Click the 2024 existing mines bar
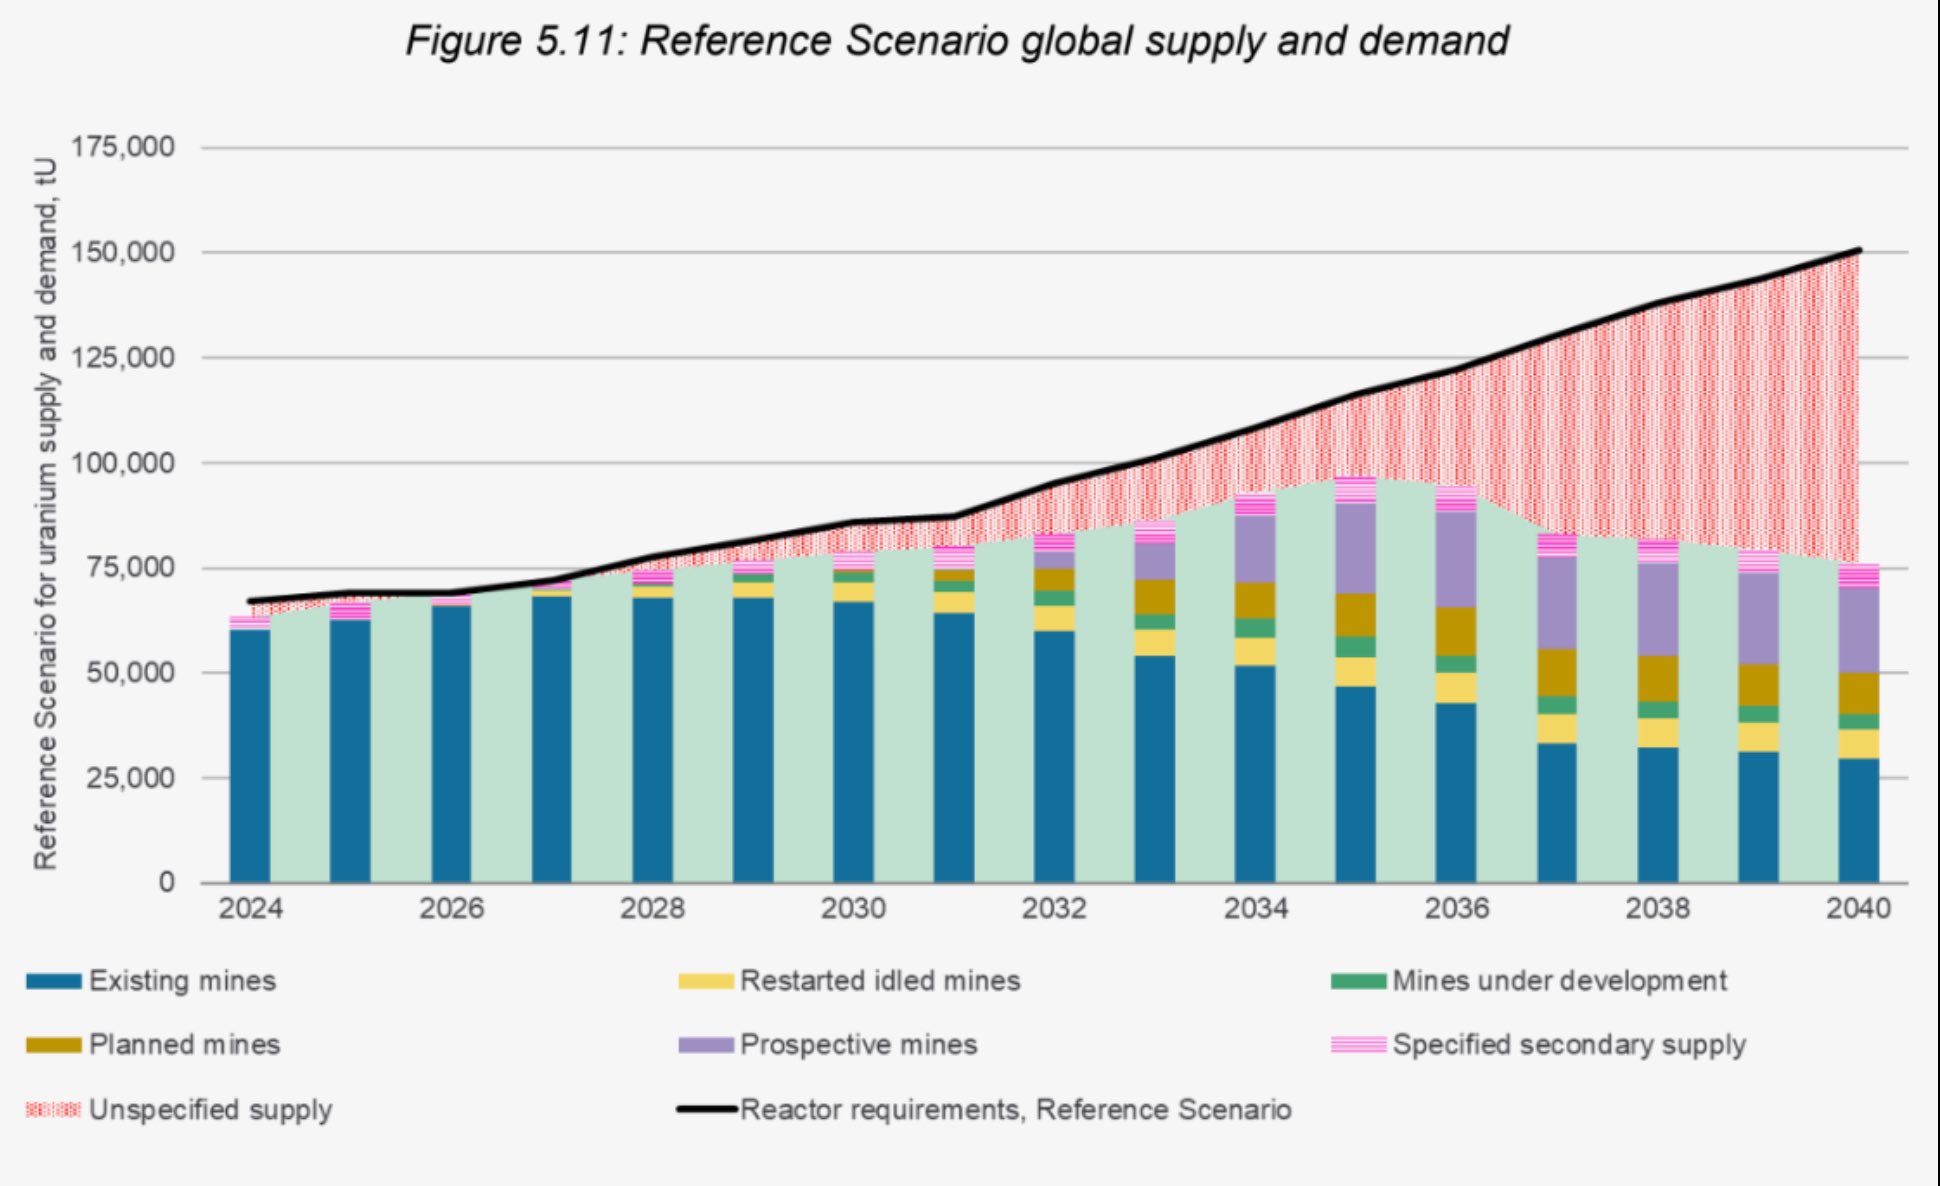Image resolution: width=1940 pixels, height=1186 pixels. [250, 755]
